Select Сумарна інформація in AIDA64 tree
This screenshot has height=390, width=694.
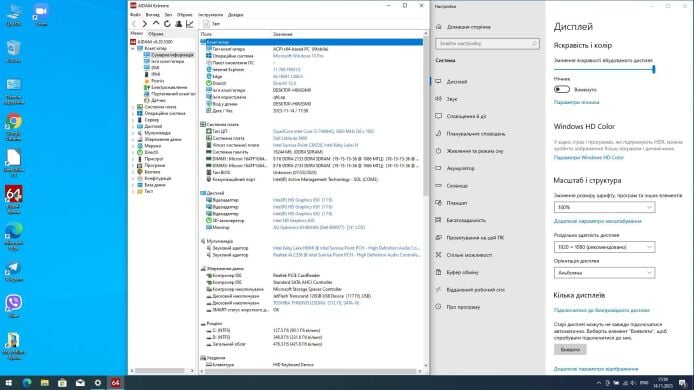[169, 55]
